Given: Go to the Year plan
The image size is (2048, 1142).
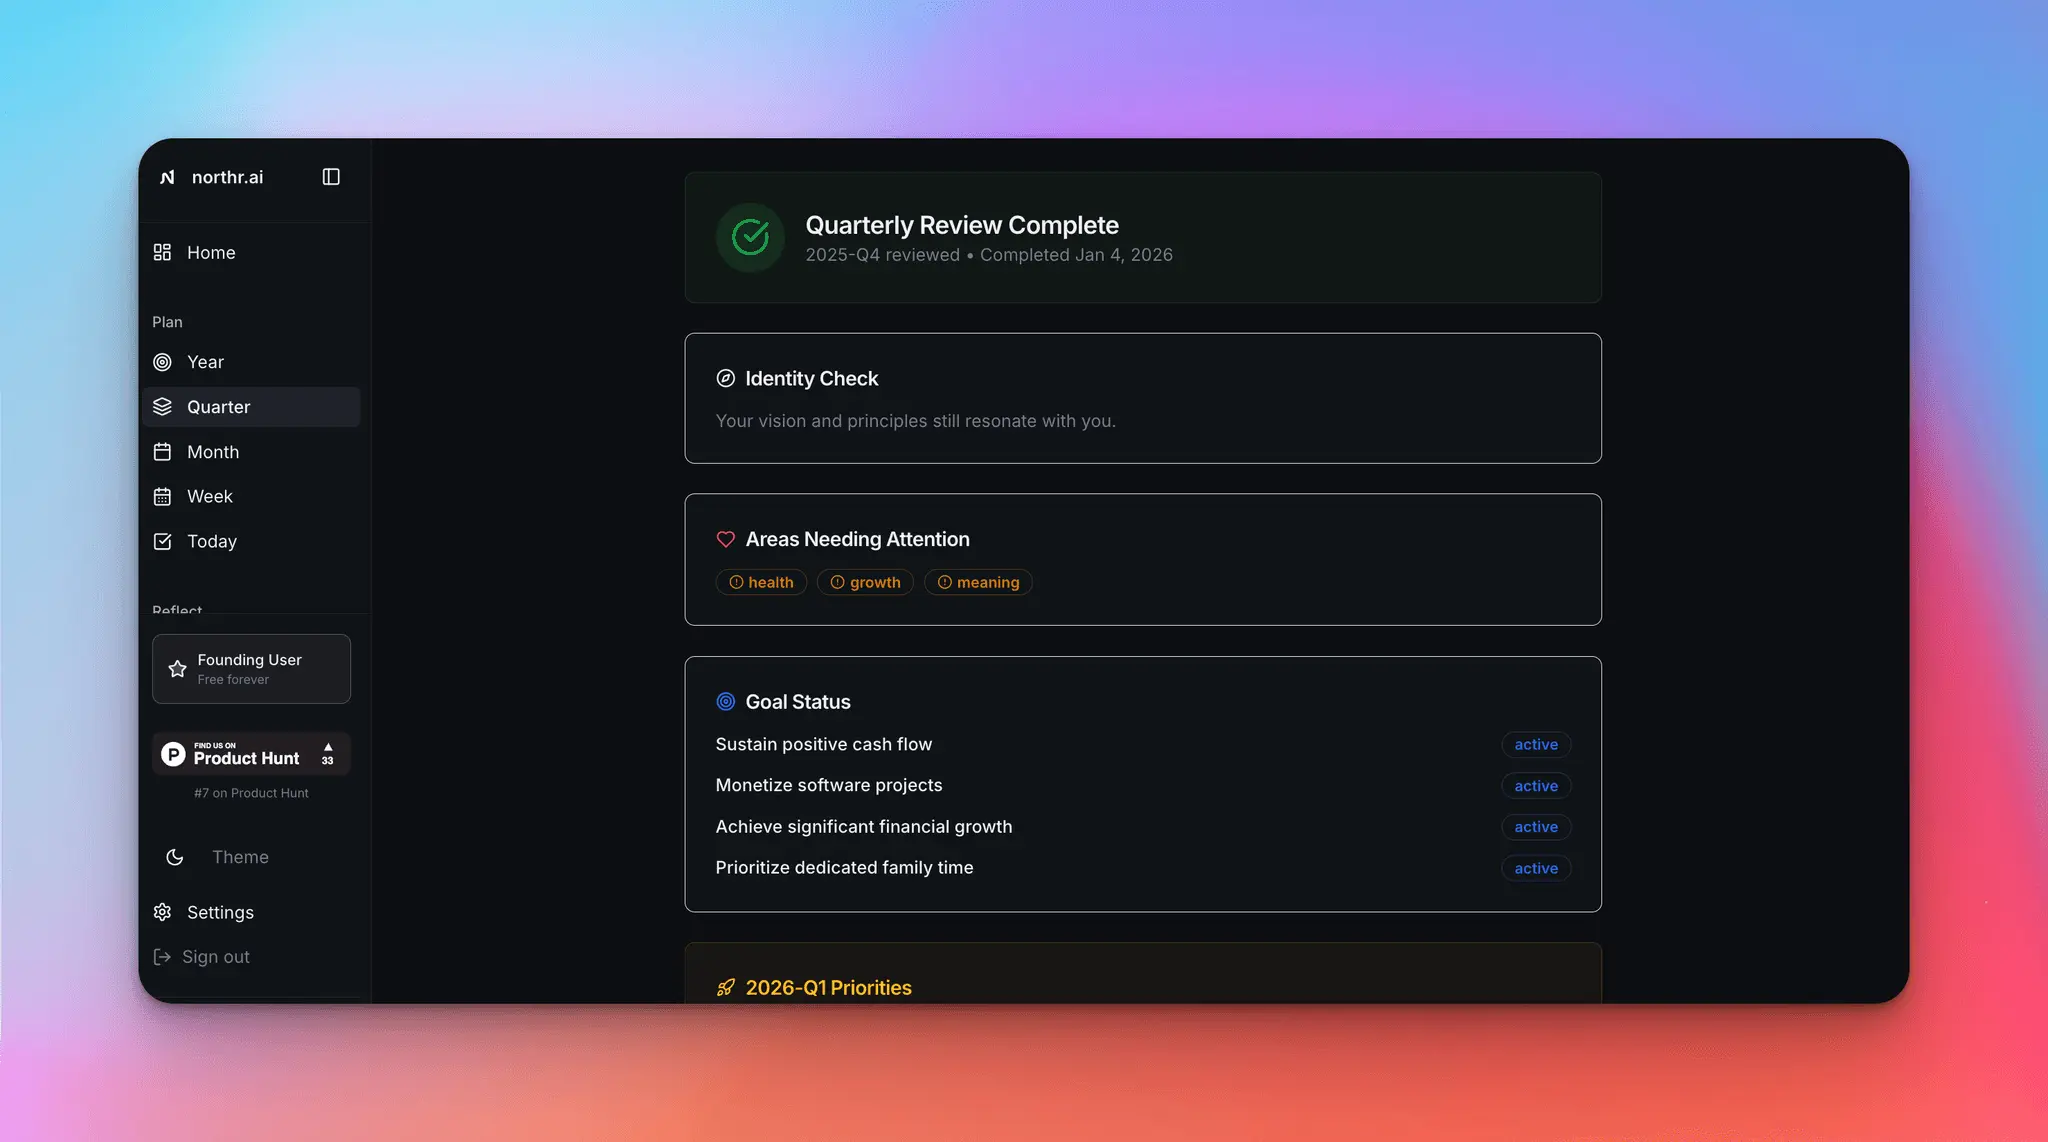Looking at the screenshot, I should coord(252,362).
